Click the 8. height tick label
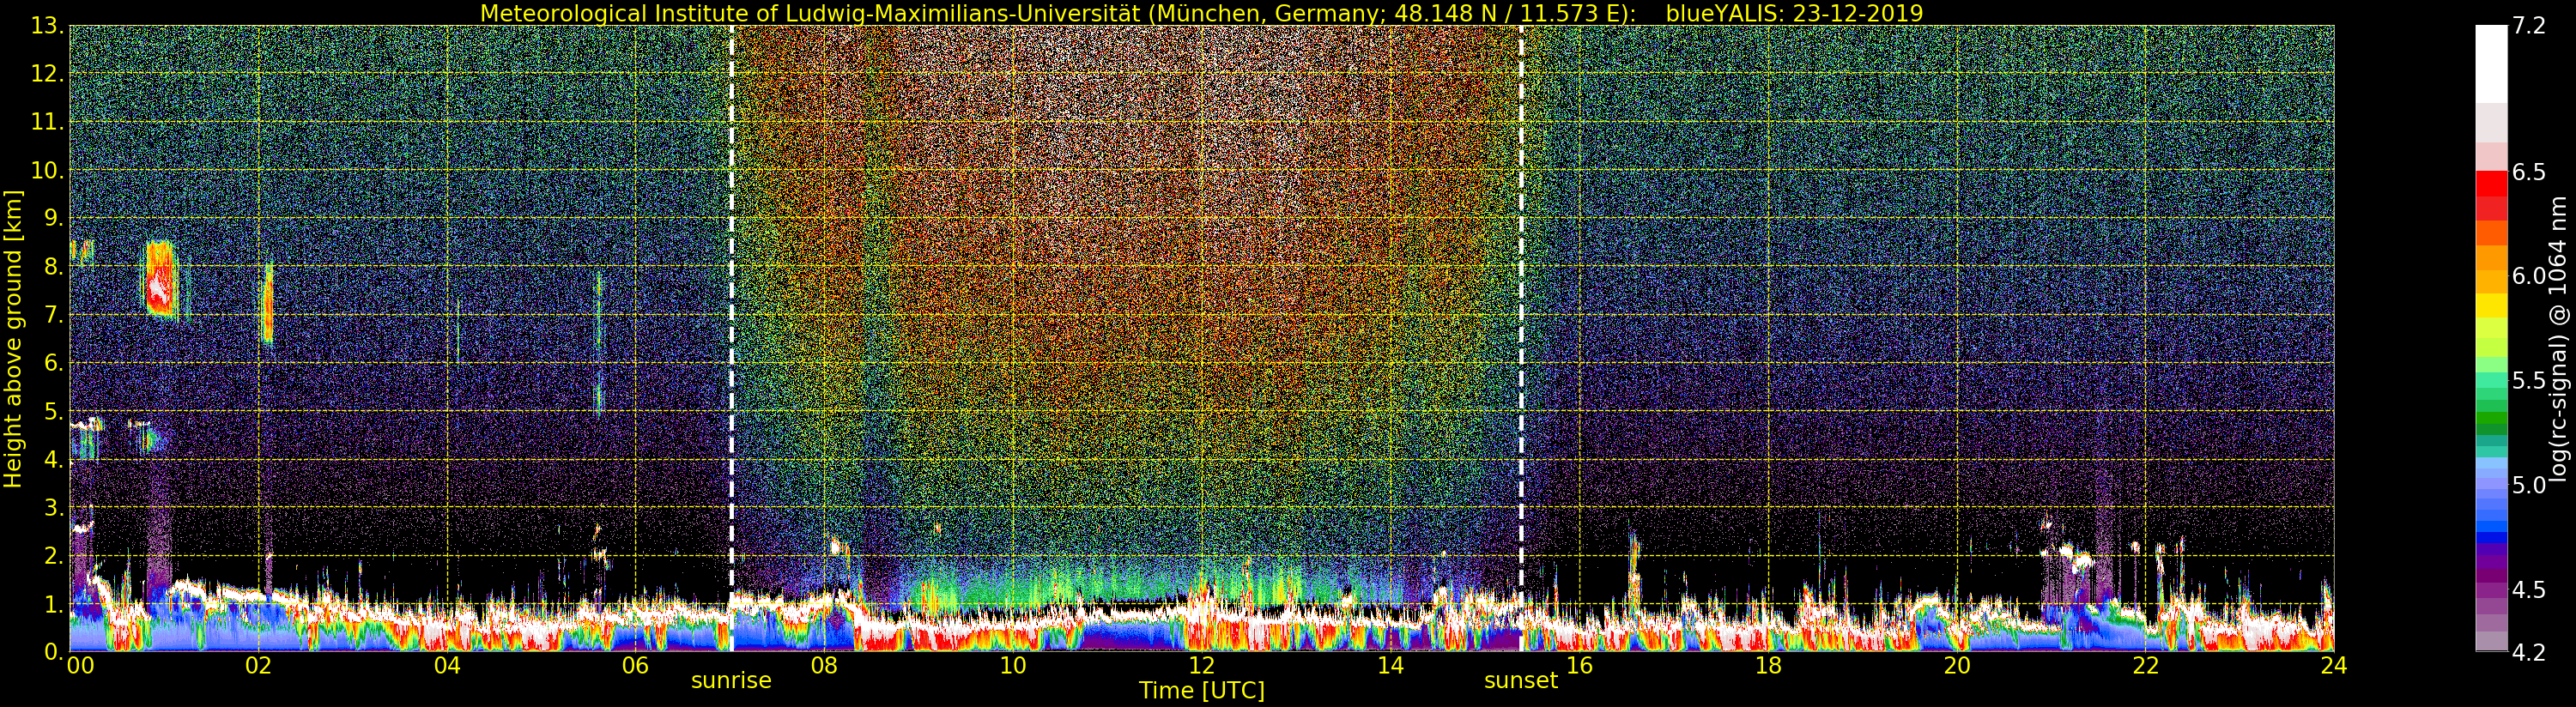Viewport: 2576px width, 707px height. (54, 267)
